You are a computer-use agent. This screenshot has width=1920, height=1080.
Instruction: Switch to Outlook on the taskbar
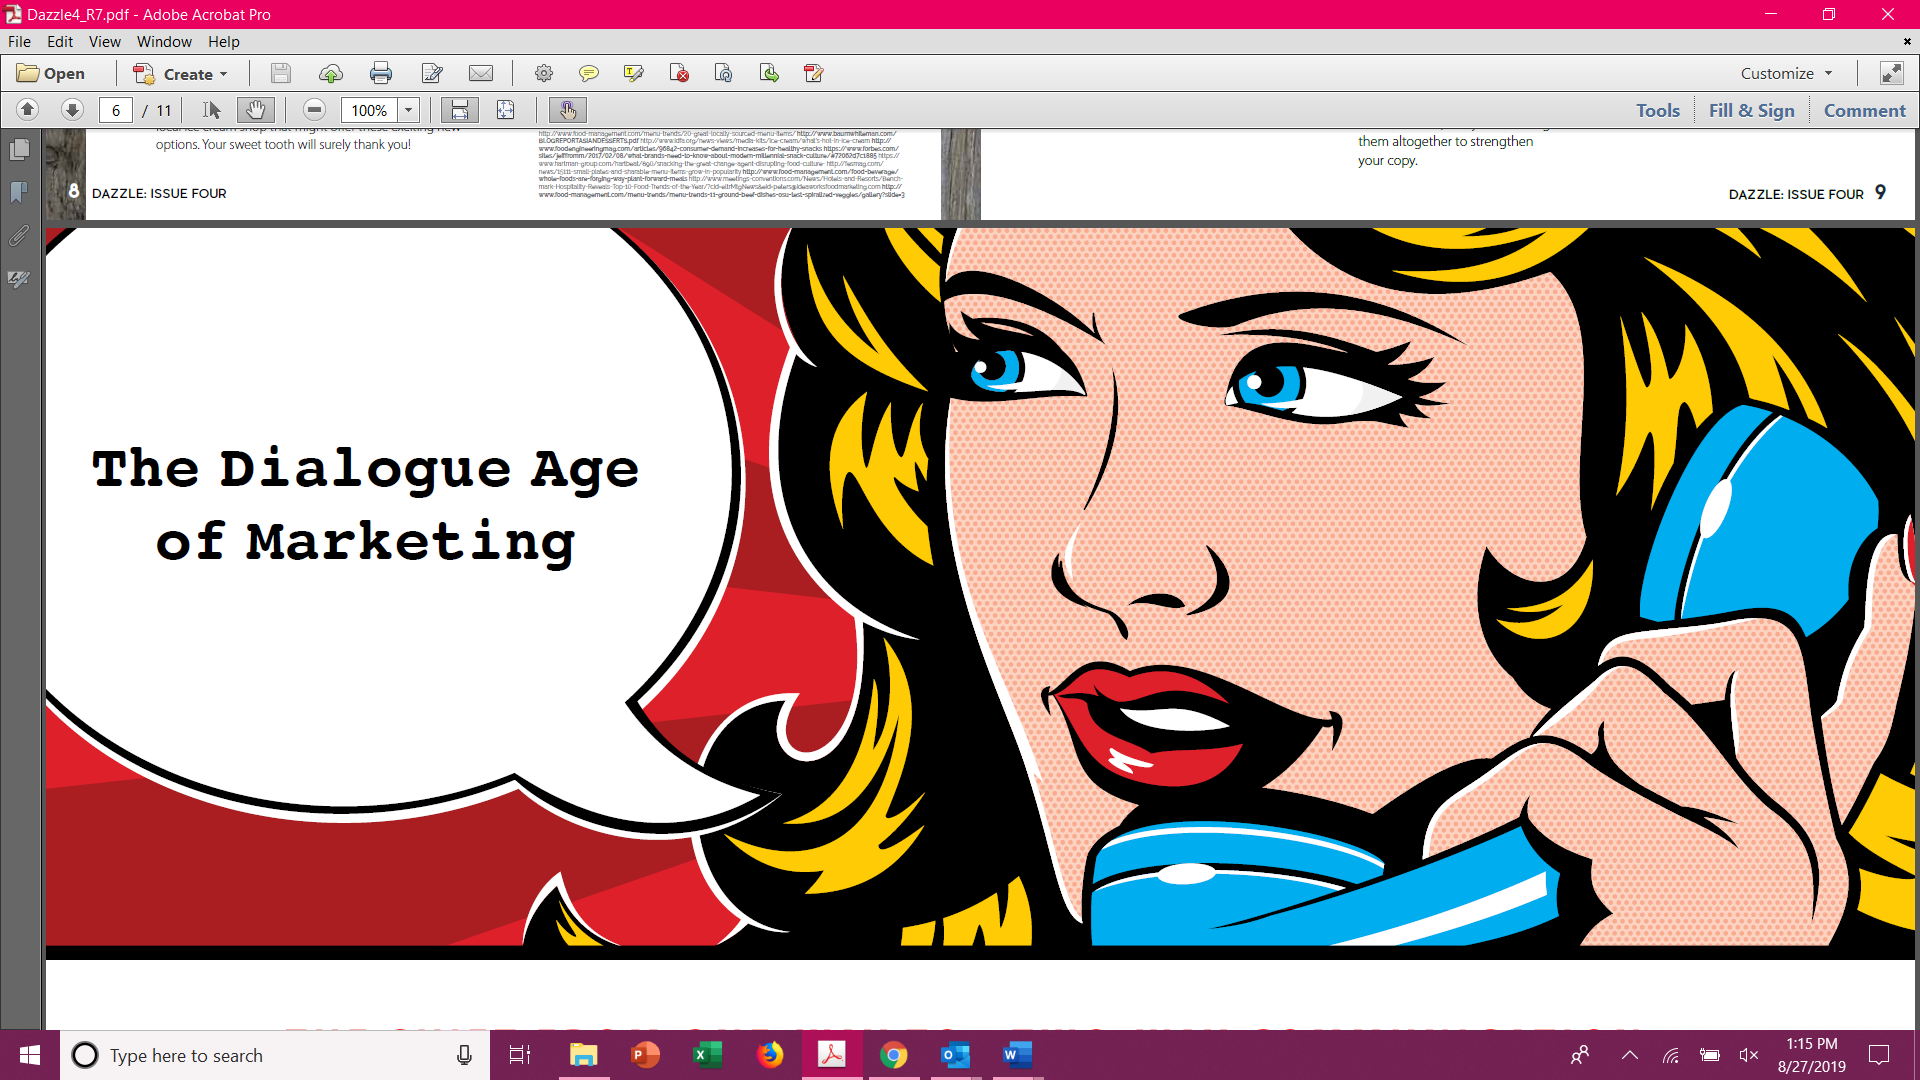click(955, 1055)
